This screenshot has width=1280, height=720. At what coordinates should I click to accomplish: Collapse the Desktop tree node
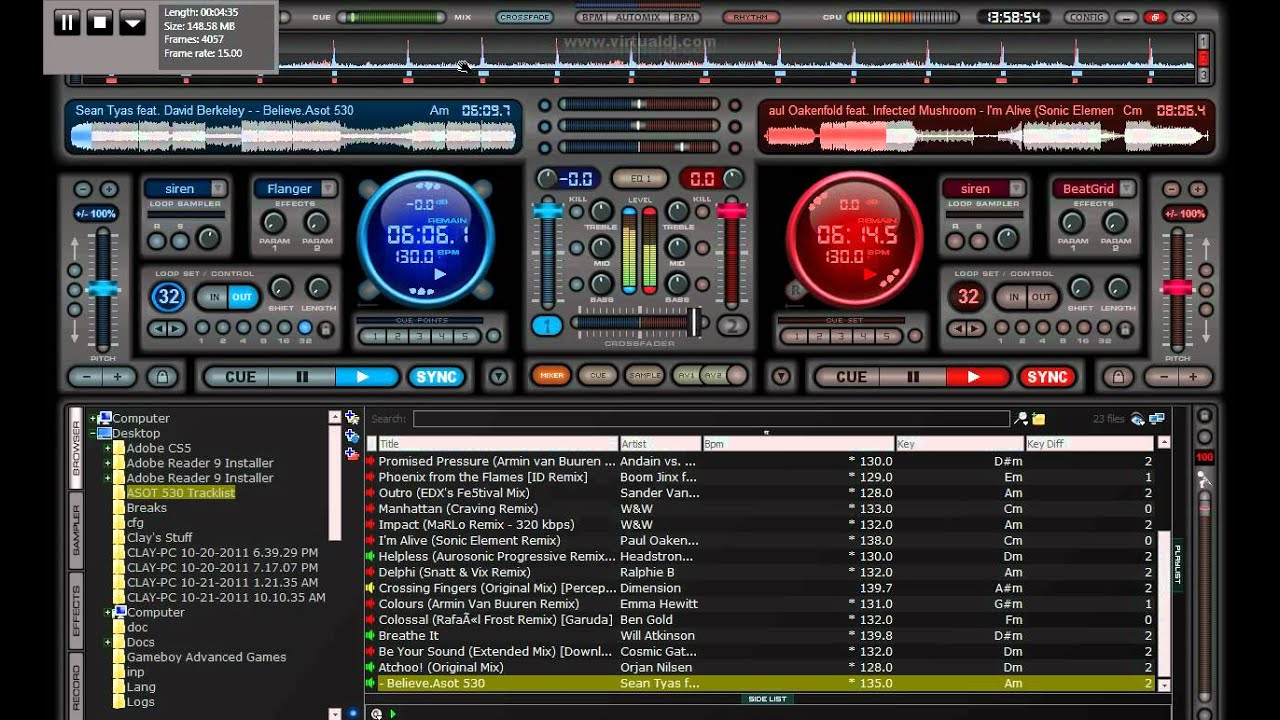click(93, 433)
